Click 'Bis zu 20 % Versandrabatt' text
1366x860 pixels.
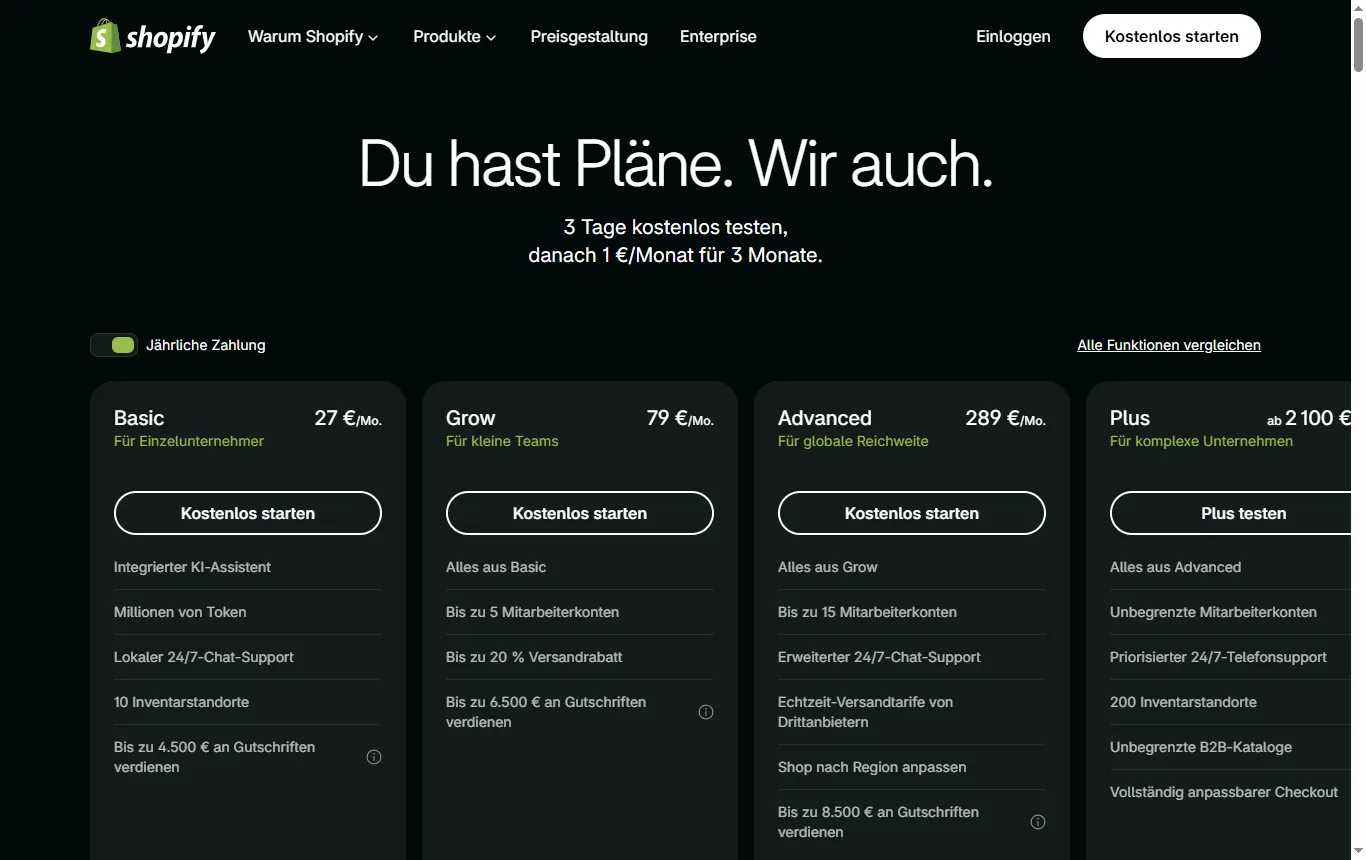click(x=534, y=657)
